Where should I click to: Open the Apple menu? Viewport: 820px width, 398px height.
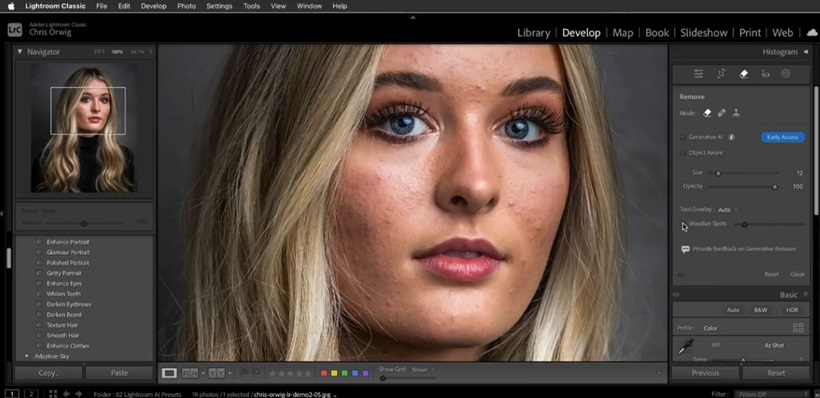tap(11, 6)
